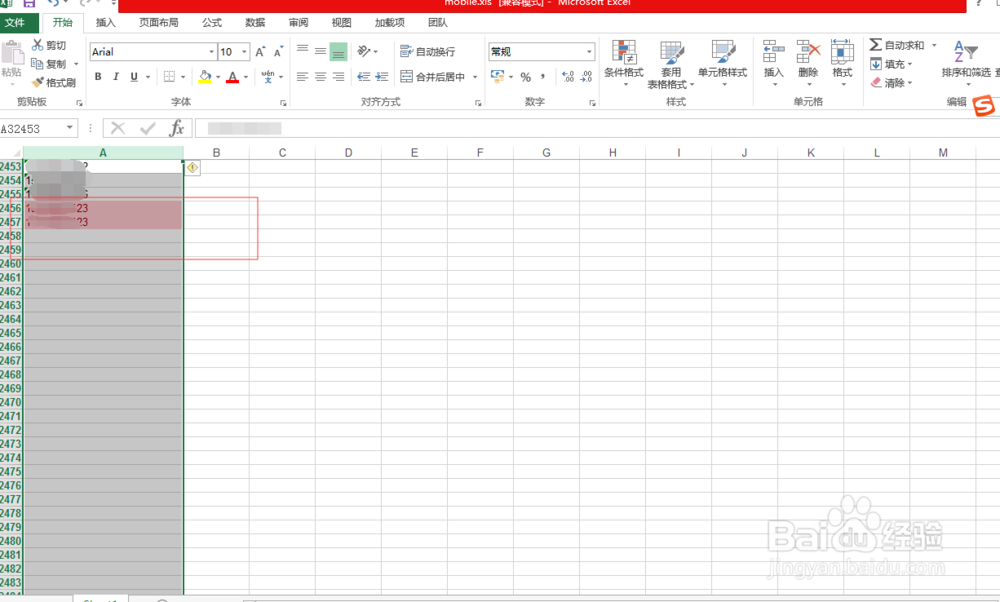Open the Arial font name dropdown
Viewport: 1000px width, 602px height.
point(212,52)
